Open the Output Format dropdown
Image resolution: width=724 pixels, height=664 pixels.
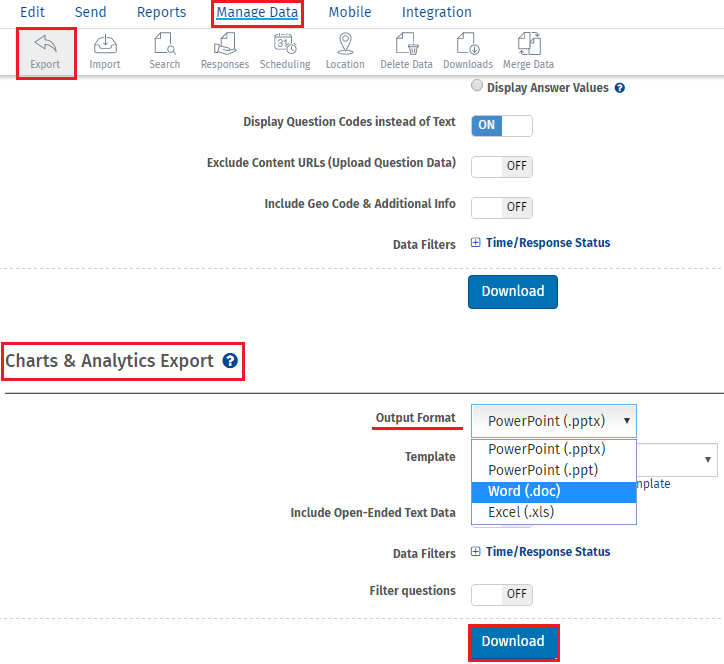(554, 421)
